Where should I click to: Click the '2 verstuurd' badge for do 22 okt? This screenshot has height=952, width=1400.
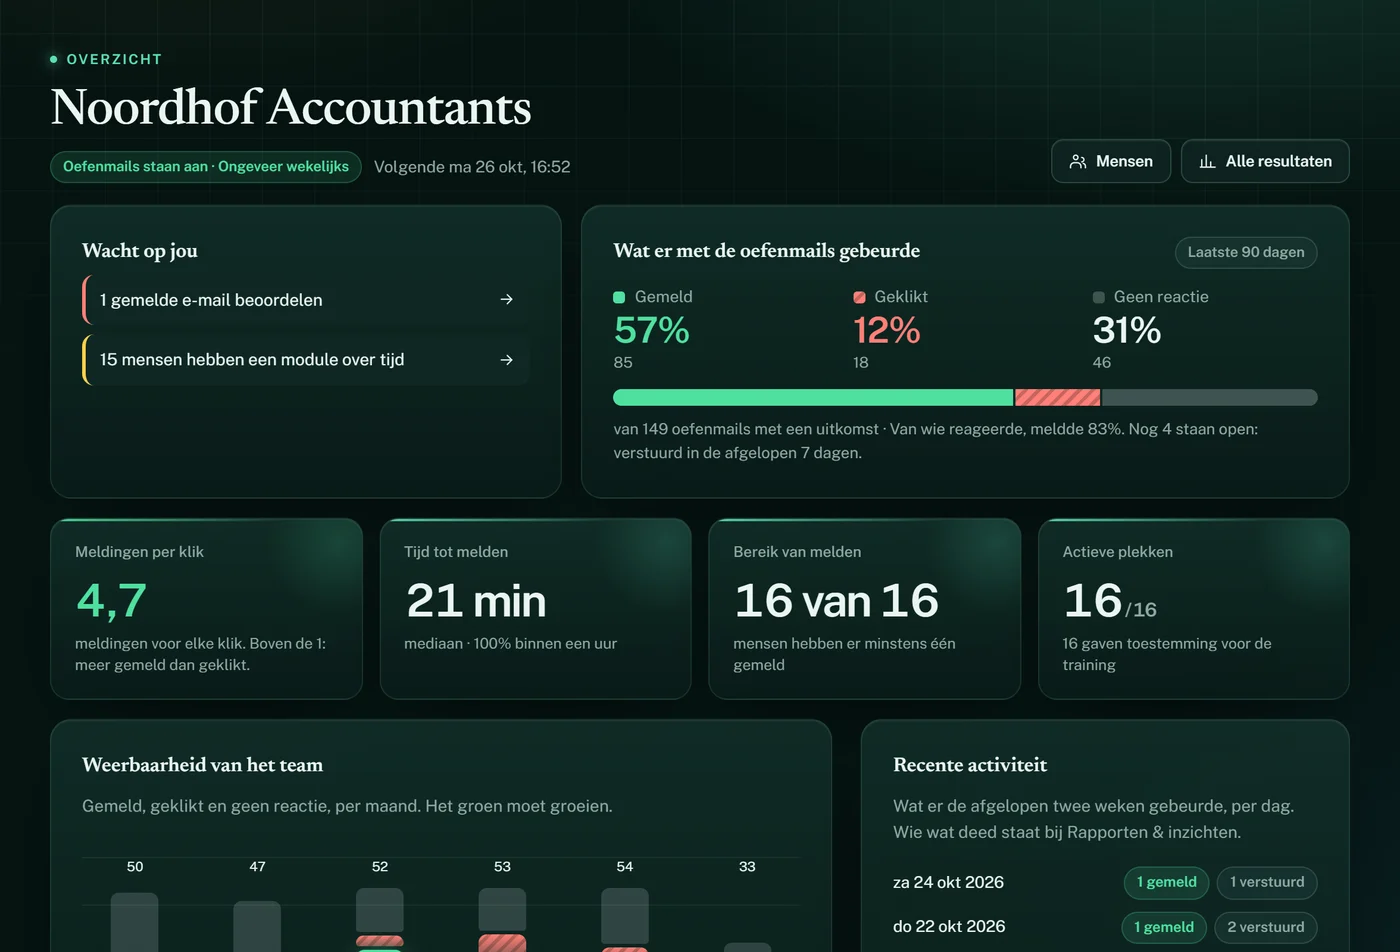click(x=1266, y=927)
